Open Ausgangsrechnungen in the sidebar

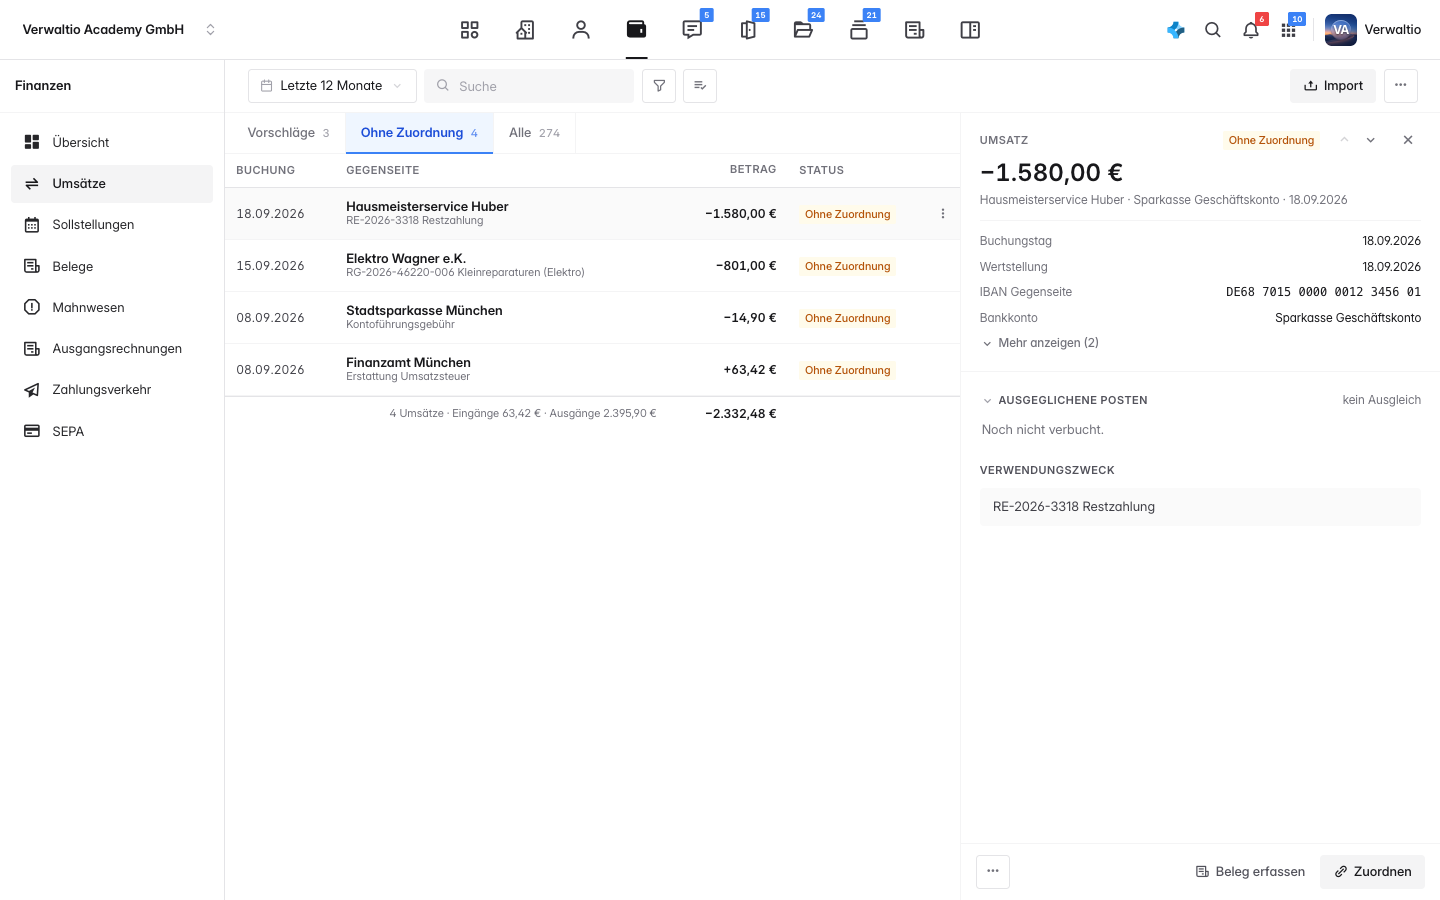(x=112, y=349)
